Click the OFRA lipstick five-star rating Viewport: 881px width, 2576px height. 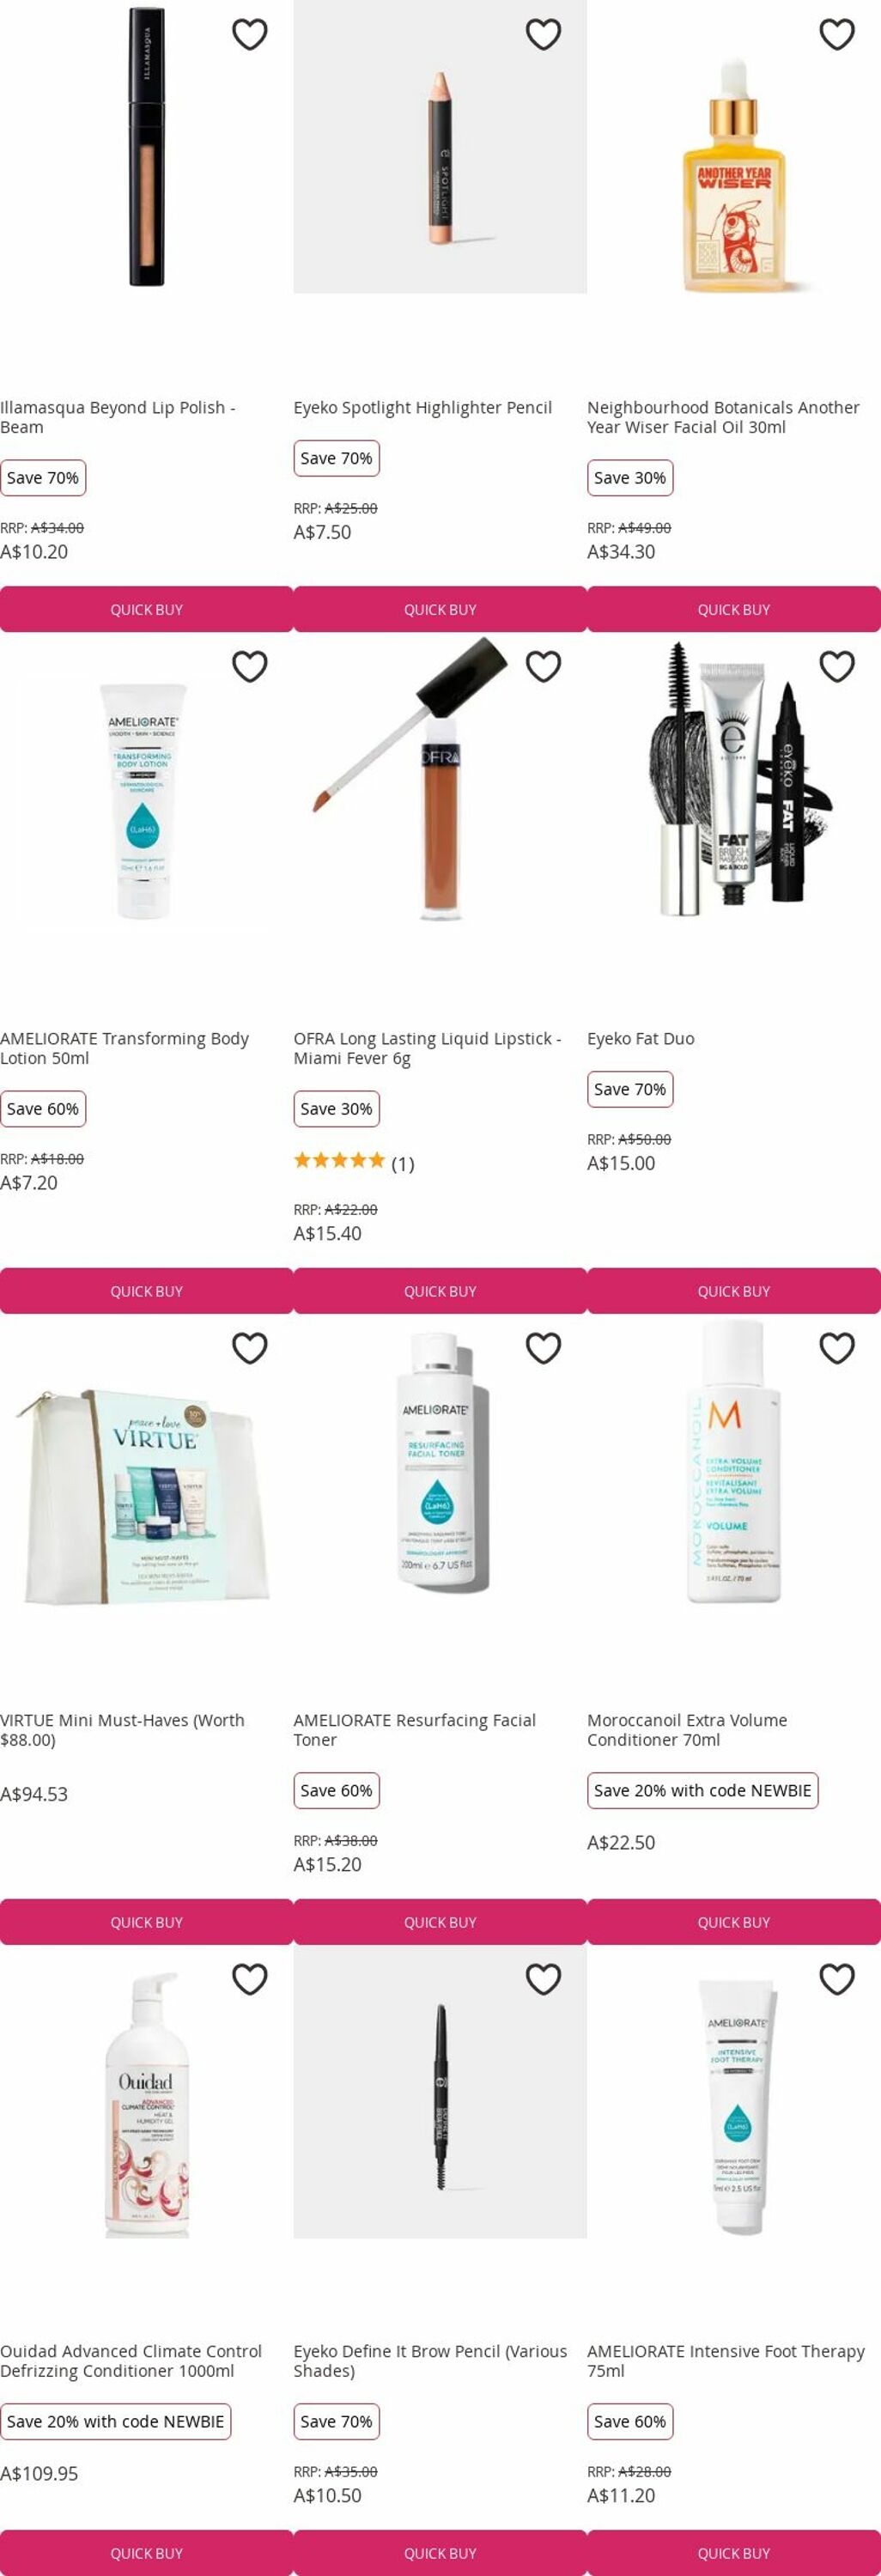pyautogui.click(x=339, y=1160)
